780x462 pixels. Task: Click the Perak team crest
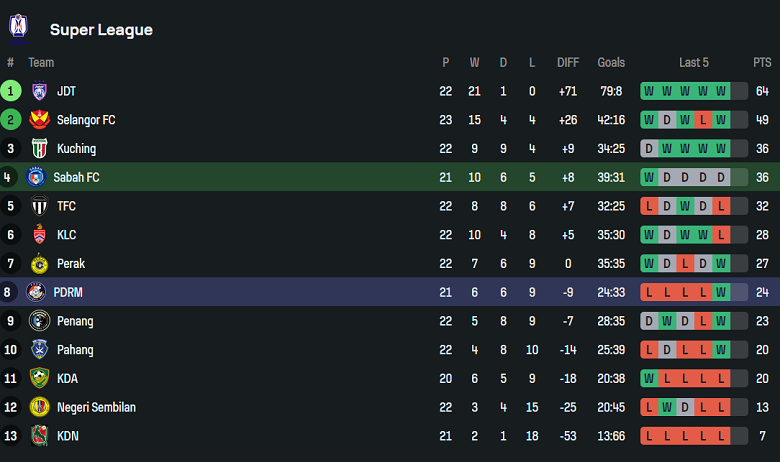[x=40, y=264]
